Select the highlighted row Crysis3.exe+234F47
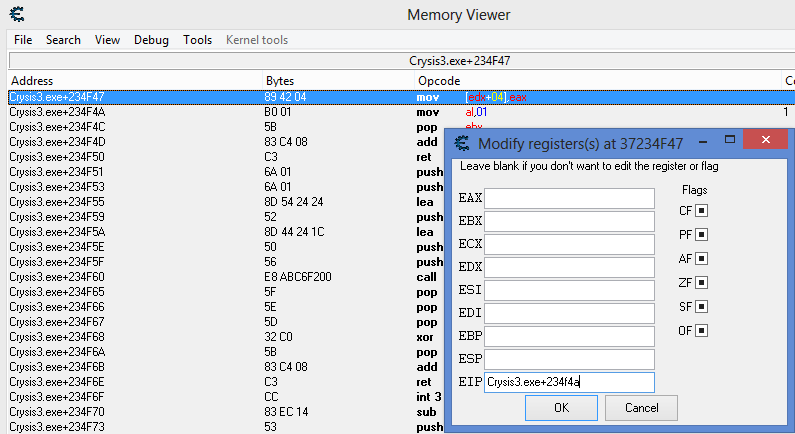This screenshot has width=795, height=434. pos(402,97)
